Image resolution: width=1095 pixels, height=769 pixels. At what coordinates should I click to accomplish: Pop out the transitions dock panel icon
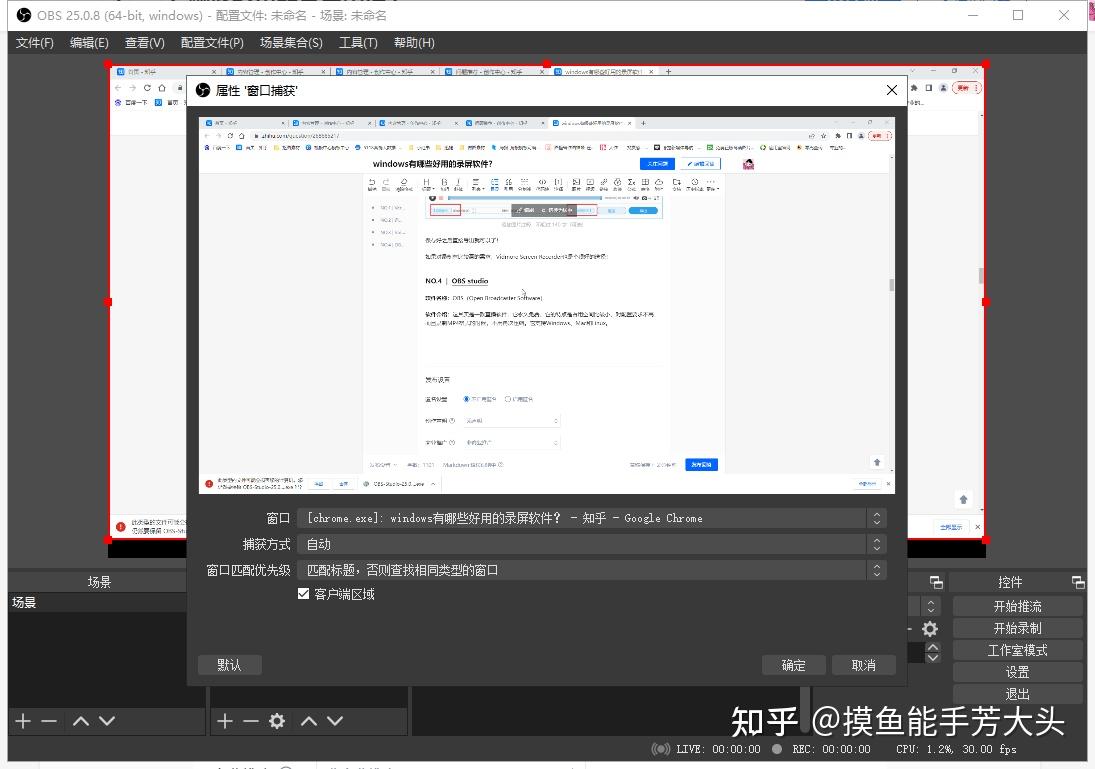click(936, 582)
